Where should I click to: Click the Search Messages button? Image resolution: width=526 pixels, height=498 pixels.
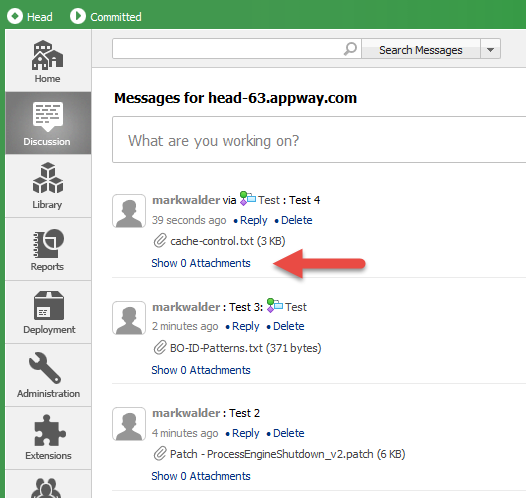tap(421, 49)
